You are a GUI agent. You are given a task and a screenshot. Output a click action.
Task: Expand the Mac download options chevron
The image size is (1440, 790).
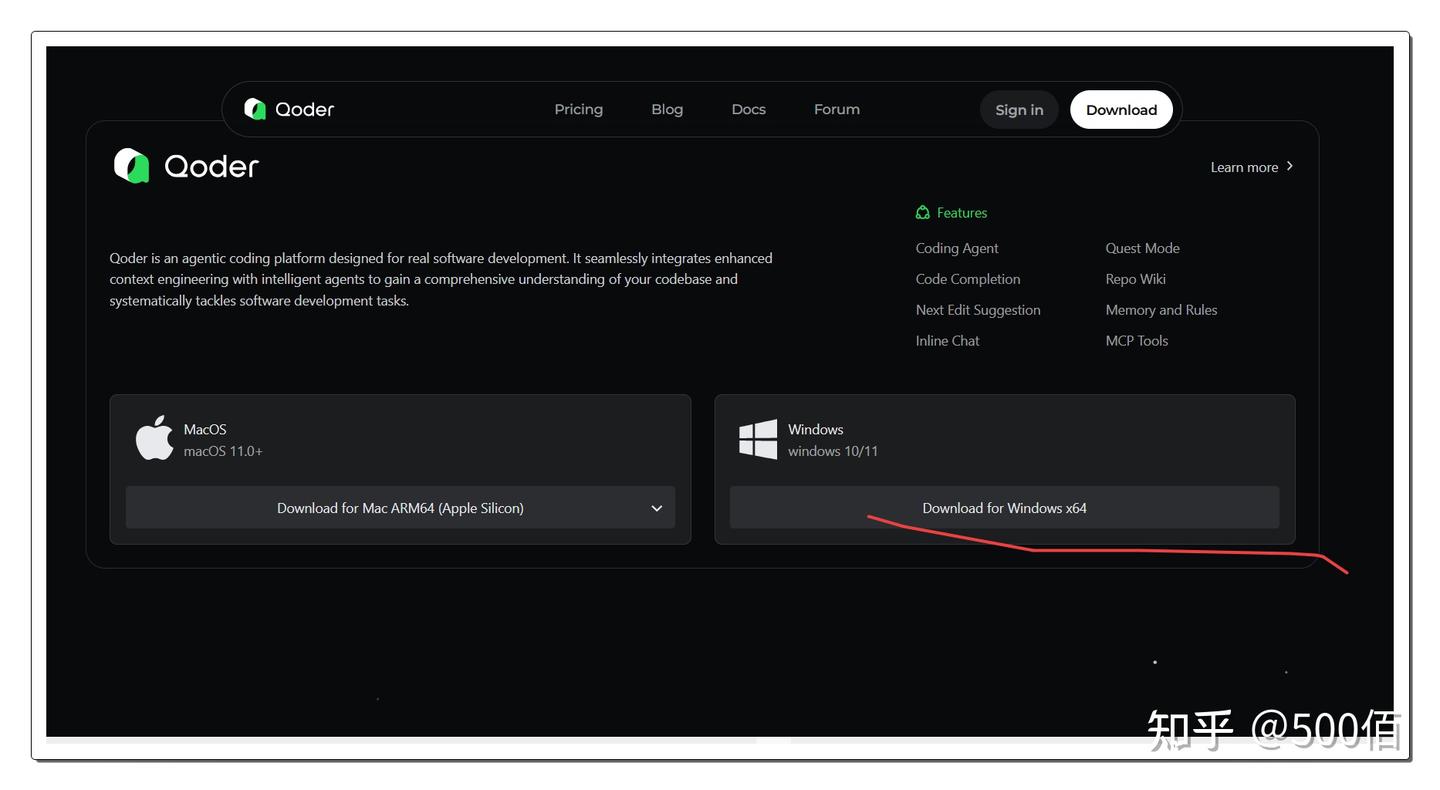[657, 508]
